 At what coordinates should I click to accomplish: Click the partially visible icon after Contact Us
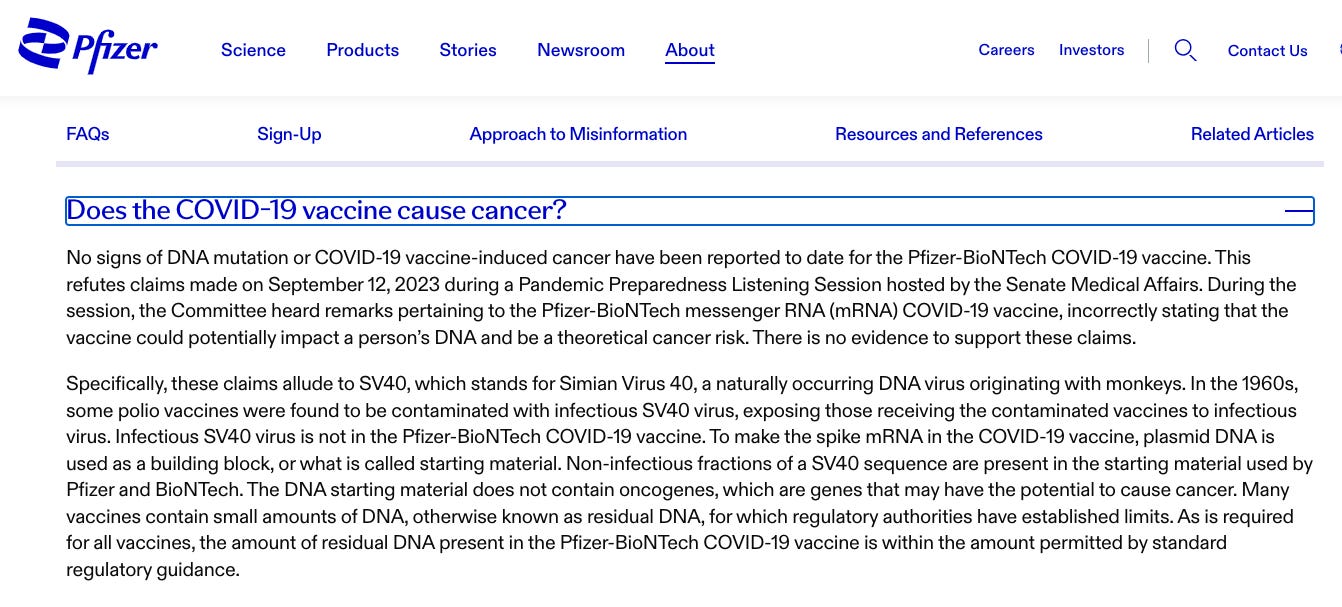[x=1339, y=50]
